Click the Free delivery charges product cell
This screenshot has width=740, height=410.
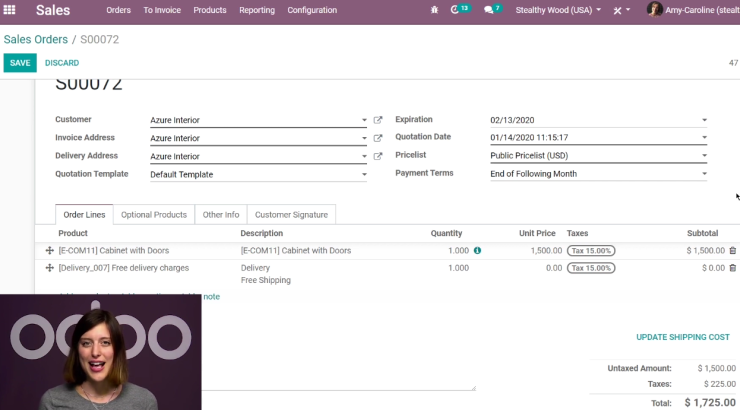tap(124, 268)
